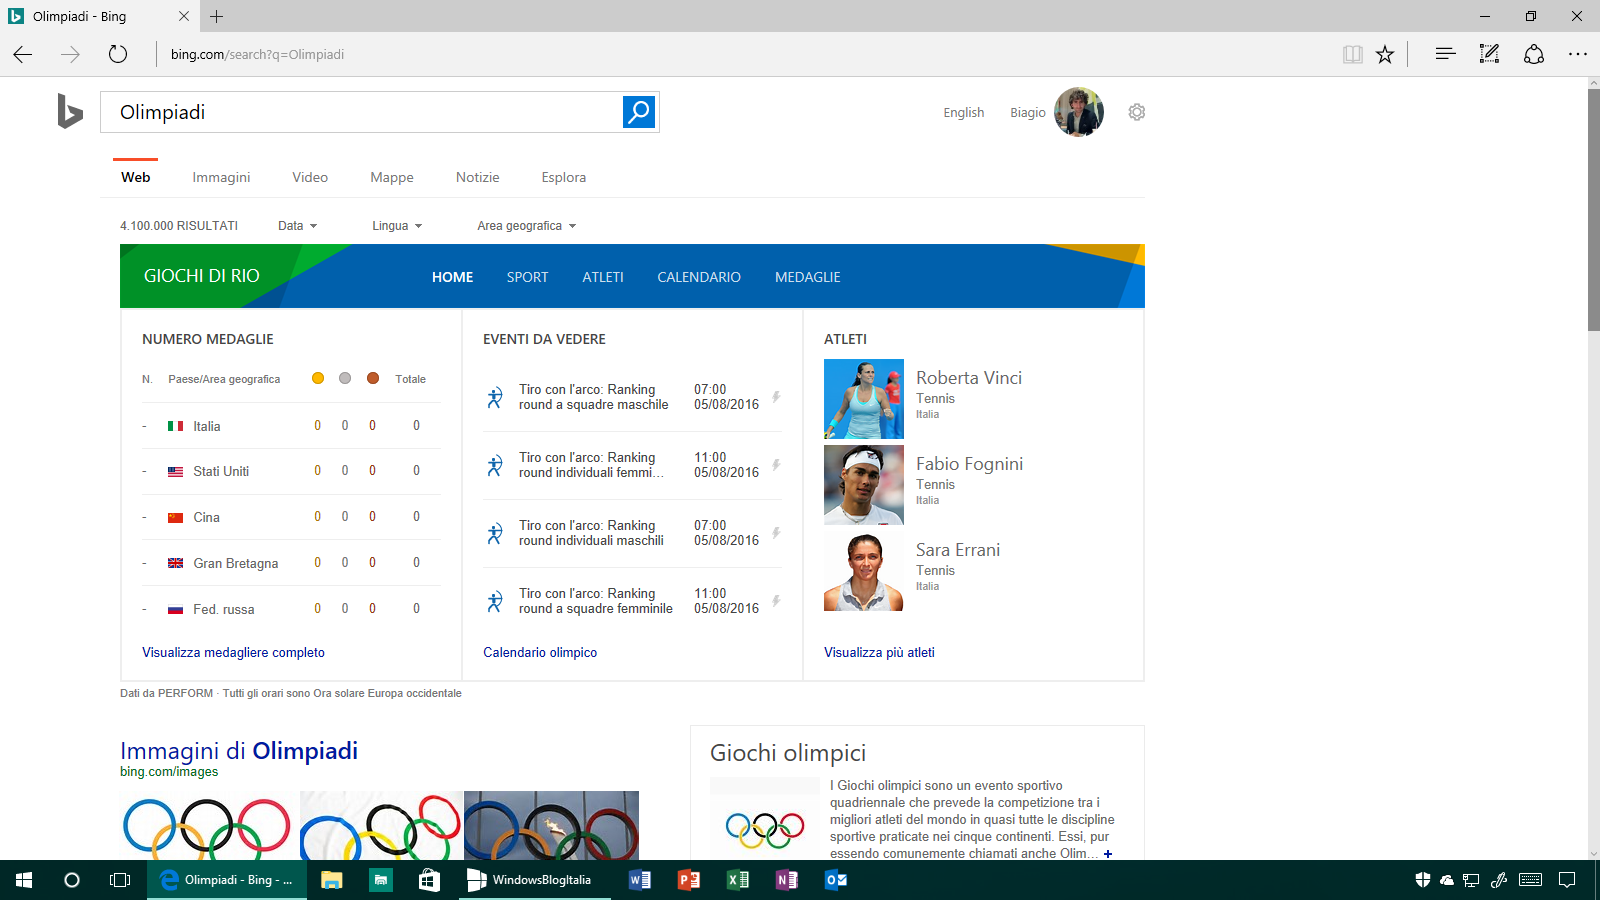Click the blue Bing search magnifier button
Image resolution: width=1600 pixels, height=900 pixels.
(x=639, y=112)
